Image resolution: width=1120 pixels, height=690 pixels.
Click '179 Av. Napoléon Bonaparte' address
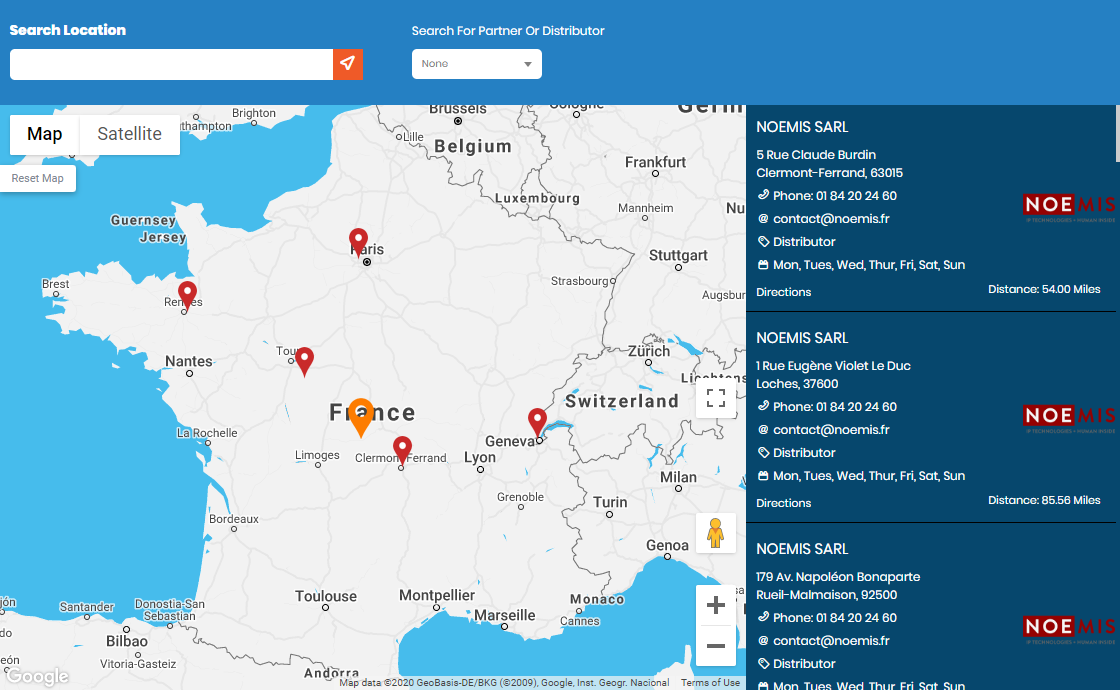pos(838,577)
